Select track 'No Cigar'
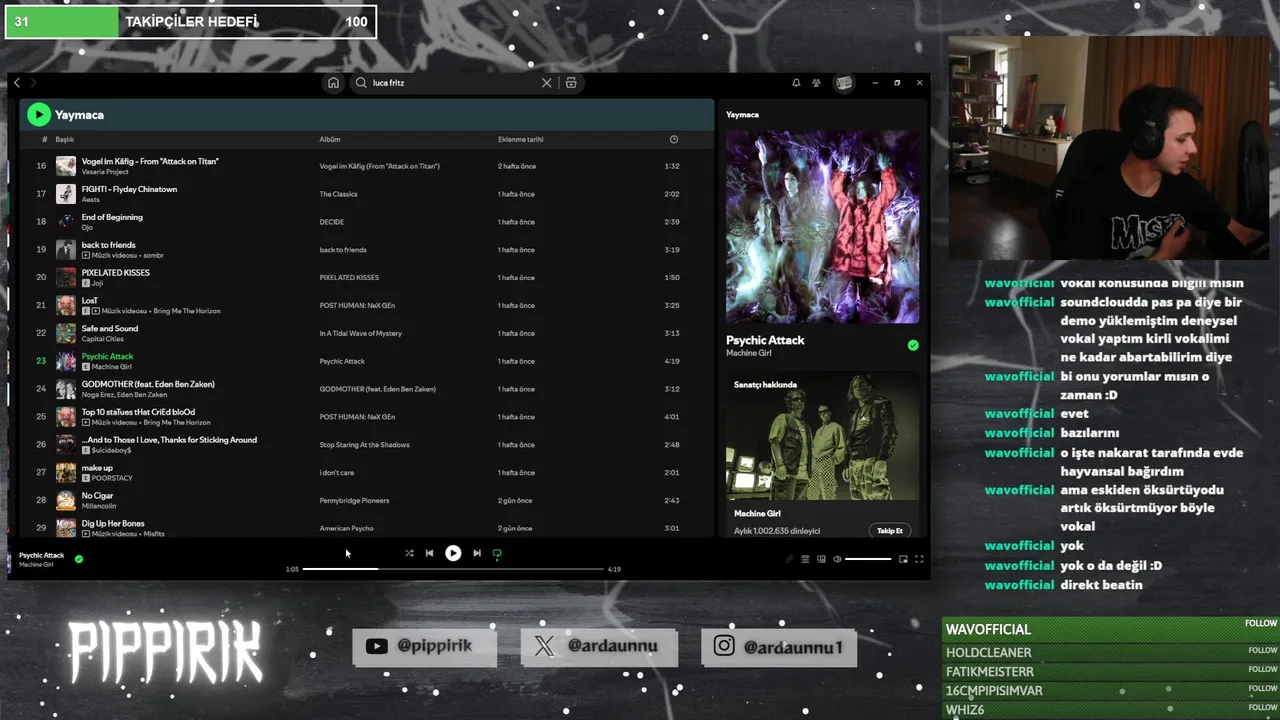Screen dimensions: 1280x720 tap(98, 497)
